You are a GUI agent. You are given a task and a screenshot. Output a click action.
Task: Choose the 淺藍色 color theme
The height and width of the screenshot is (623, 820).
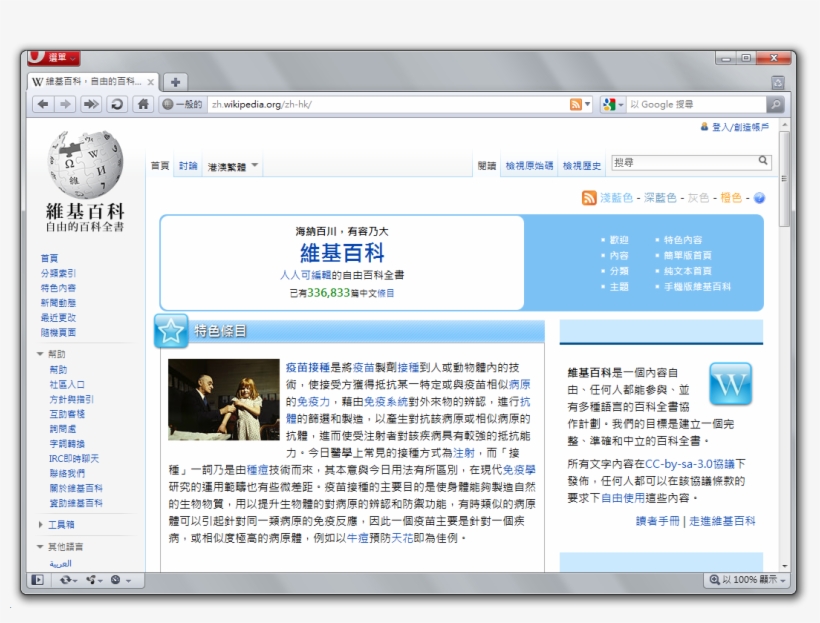[617, 198]
